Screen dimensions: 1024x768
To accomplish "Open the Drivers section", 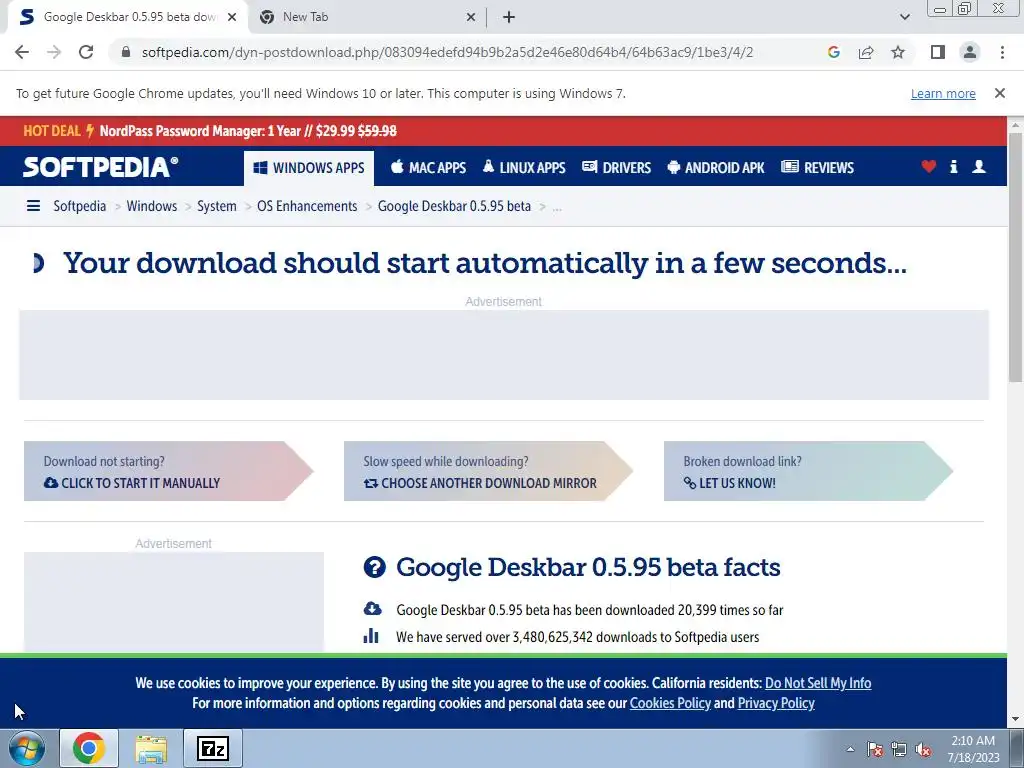I will pos(616,168).
